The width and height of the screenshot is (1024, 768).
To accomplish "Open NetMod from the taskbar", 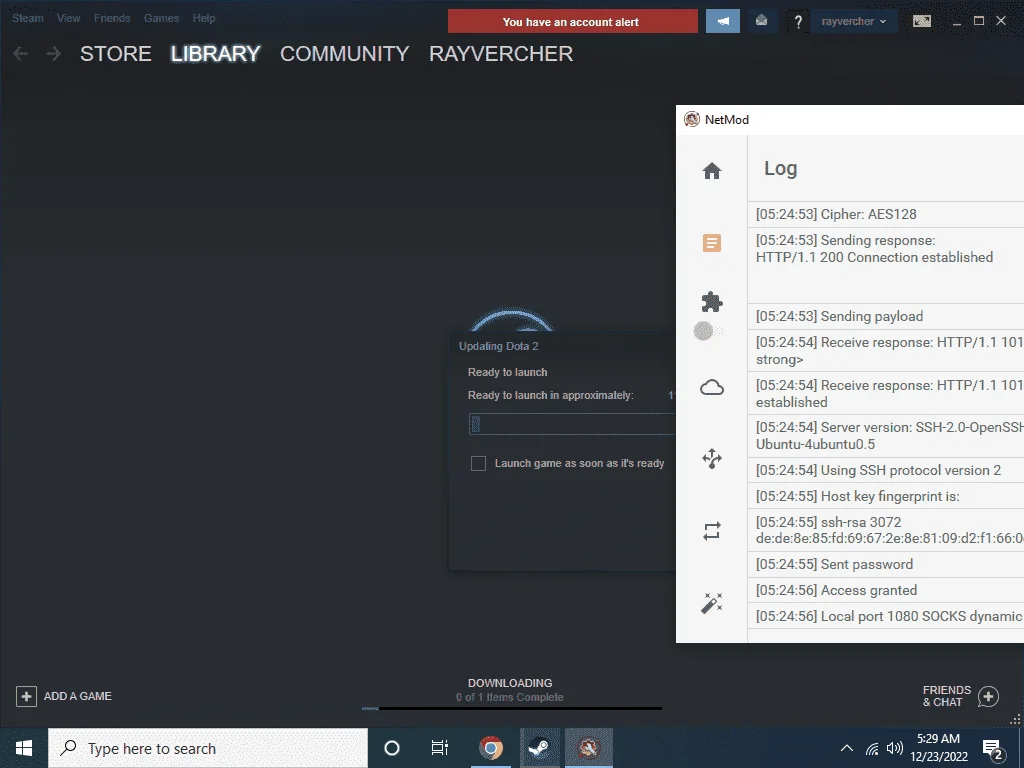I will click(x=588, y=748).
